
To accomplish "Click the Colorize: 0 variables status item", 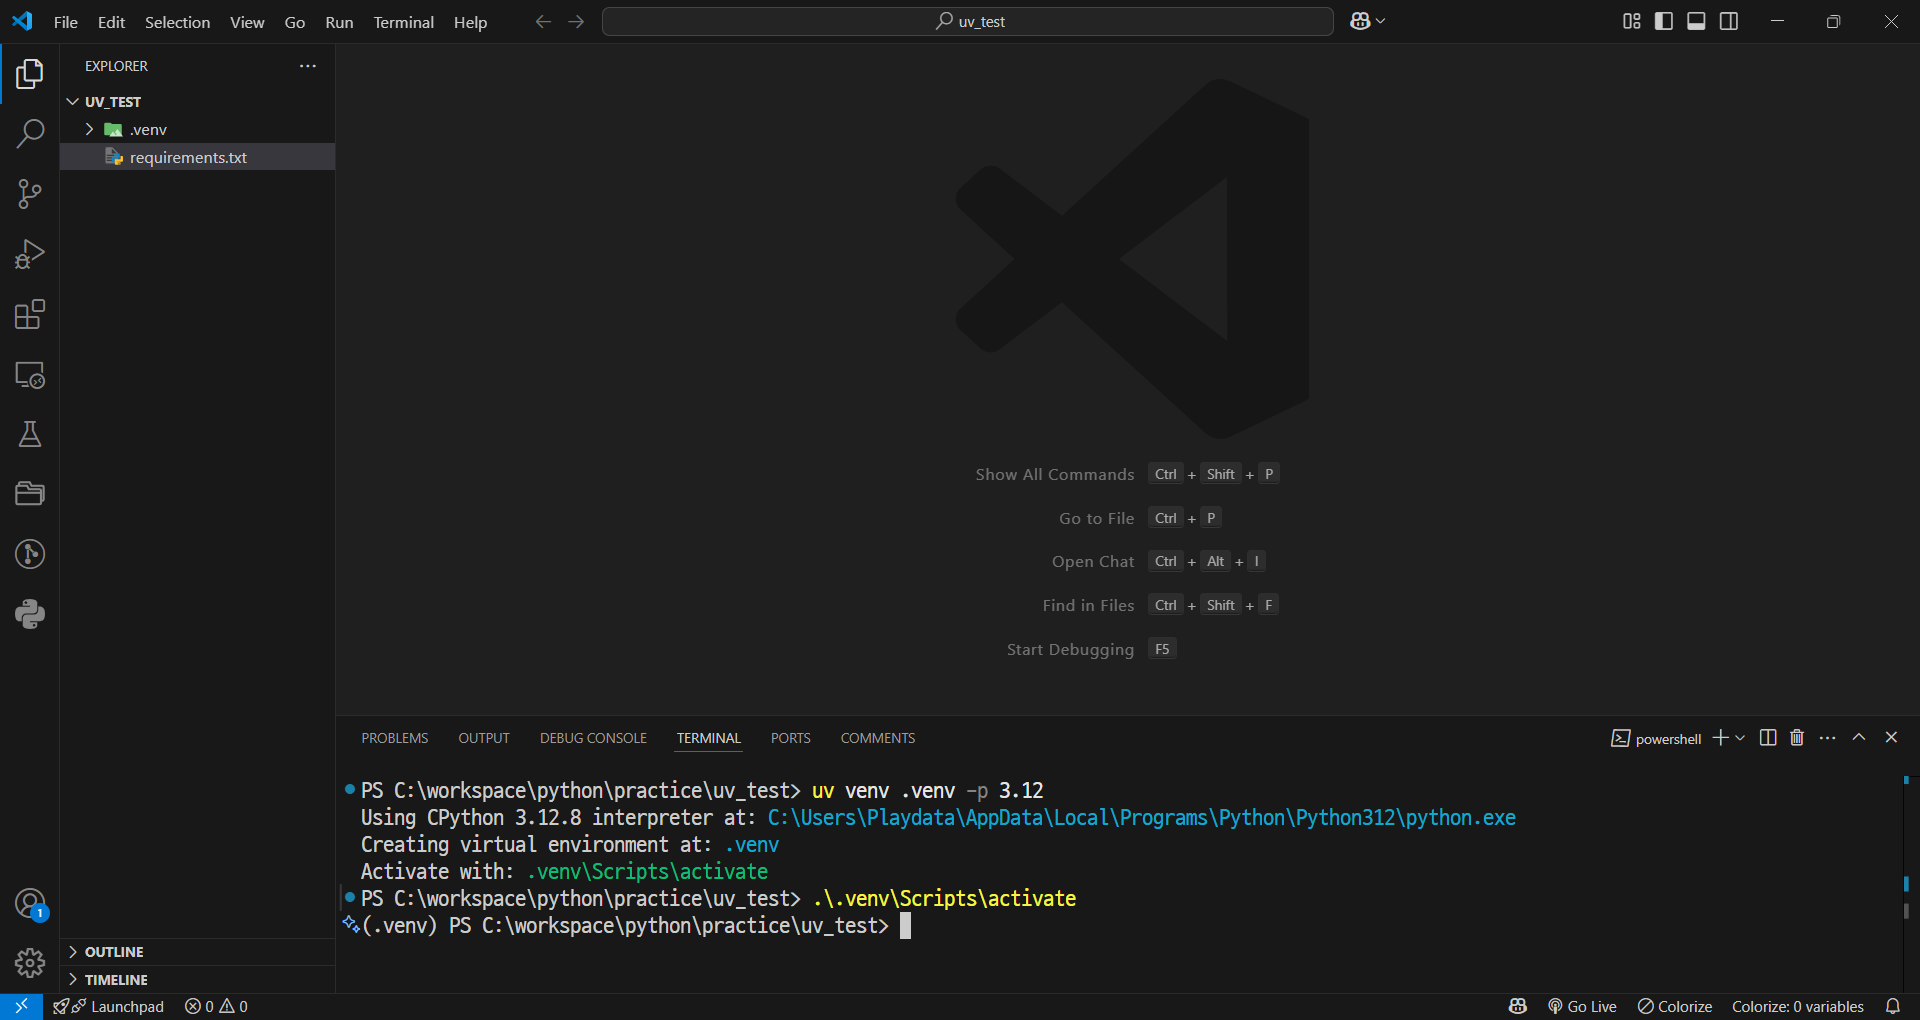I will tap(1798, 1006).
